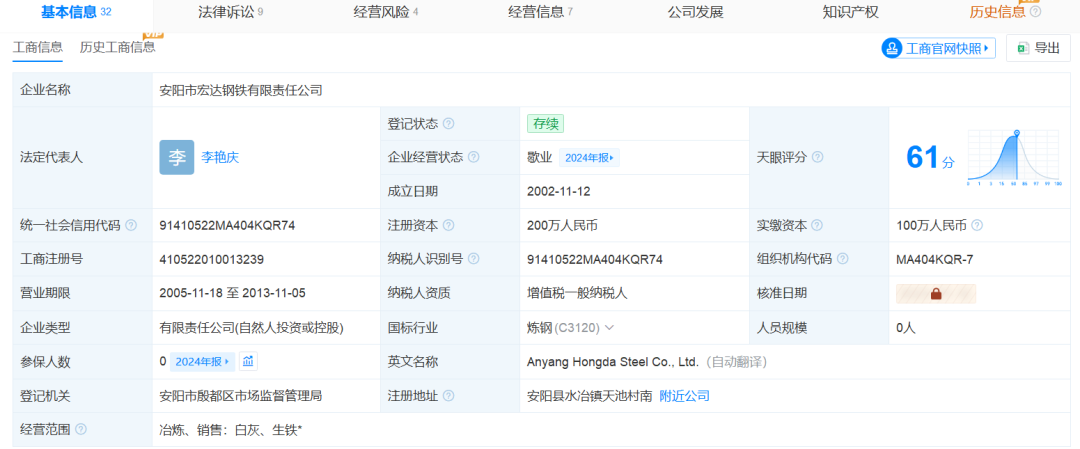1080x449 pixels.
Task: Click help icon next to 组织机构代码
Action: coord(842,259)
